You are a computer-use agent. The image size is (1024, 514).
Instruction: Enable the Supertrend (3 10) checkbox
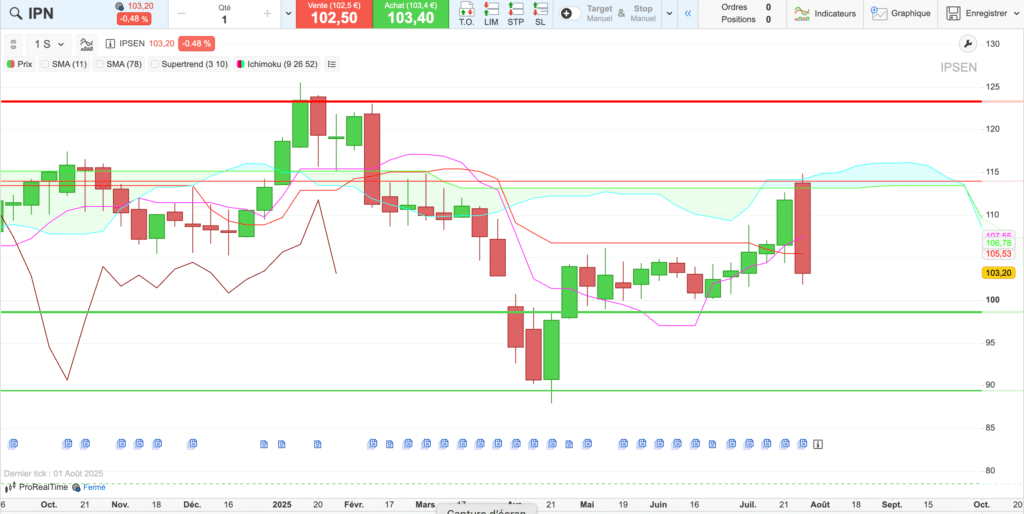[154, 64]
